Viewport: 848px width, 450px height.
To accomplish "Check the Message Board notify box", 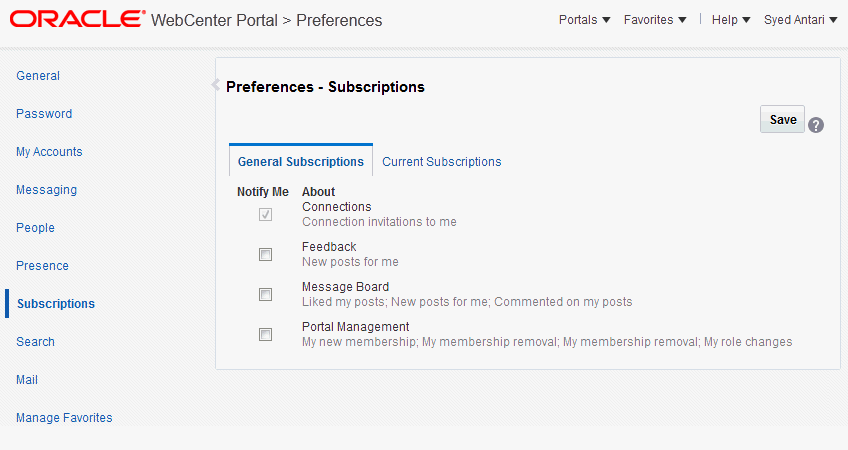I will [265, 295].
